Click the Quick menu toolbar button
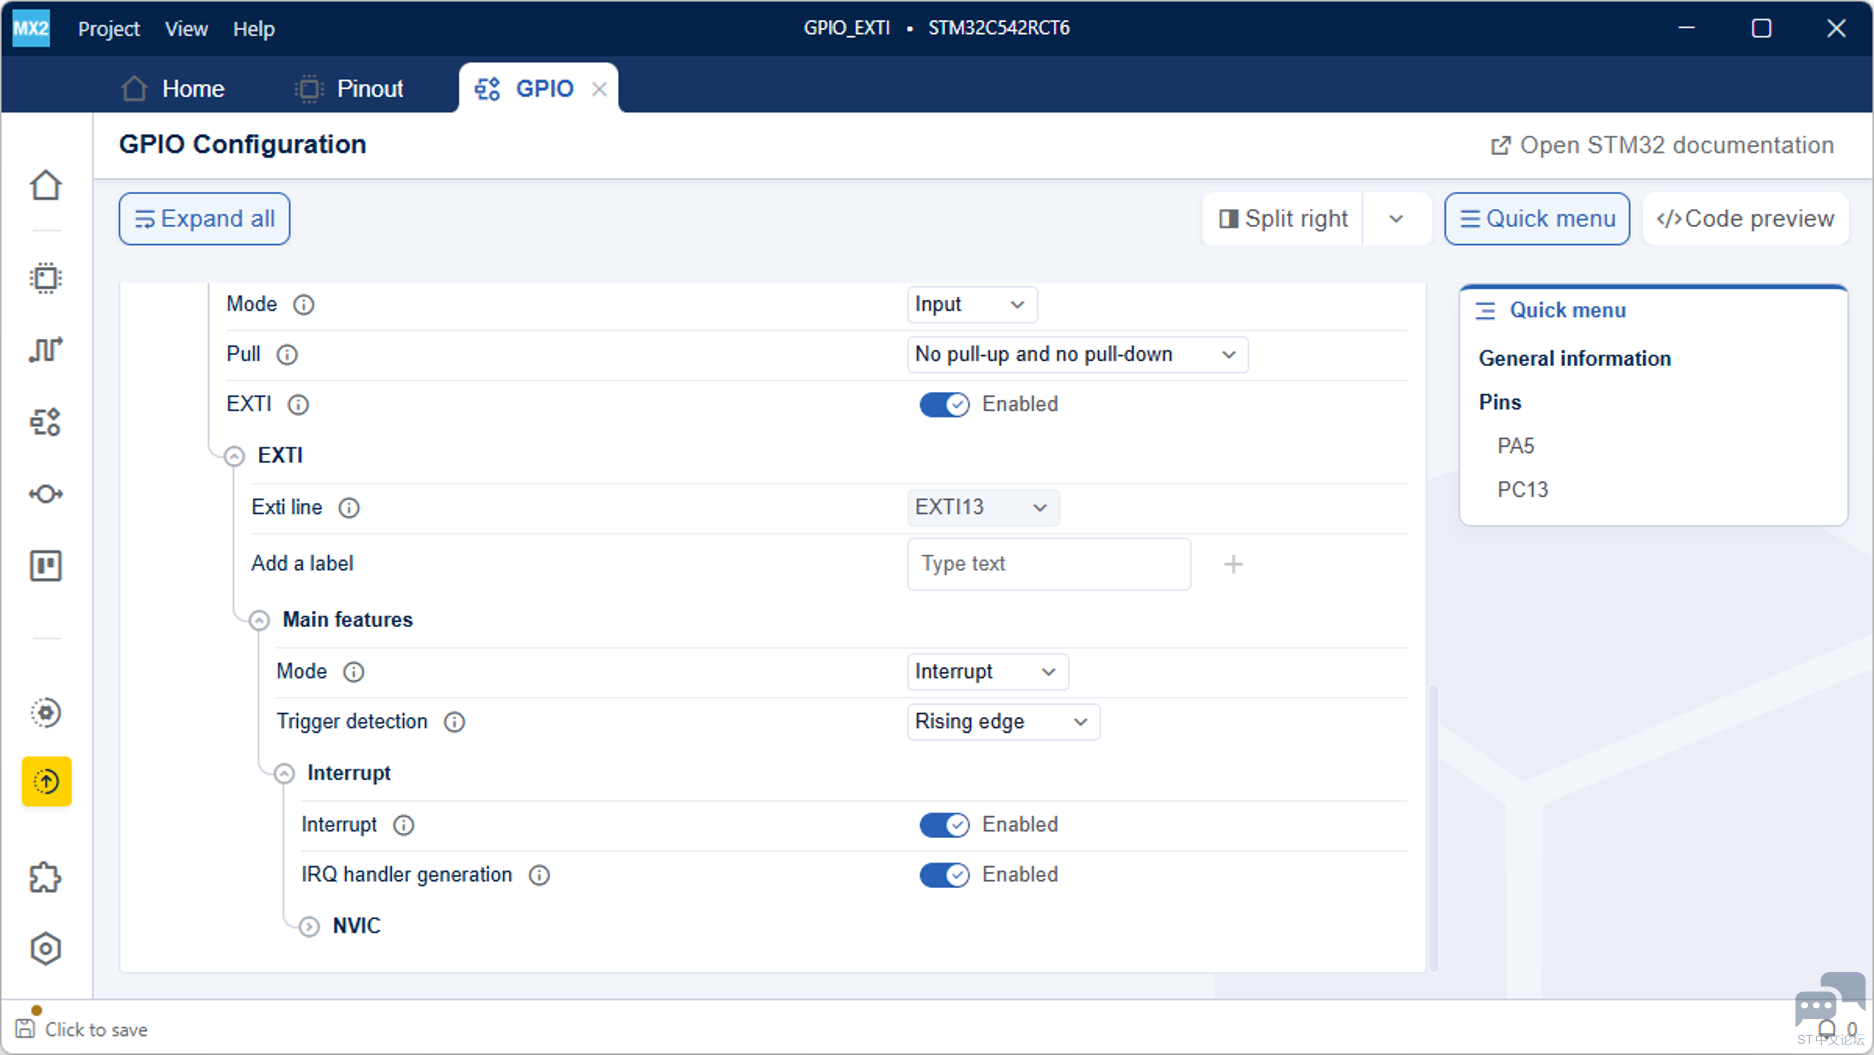 pos(1537,219)
